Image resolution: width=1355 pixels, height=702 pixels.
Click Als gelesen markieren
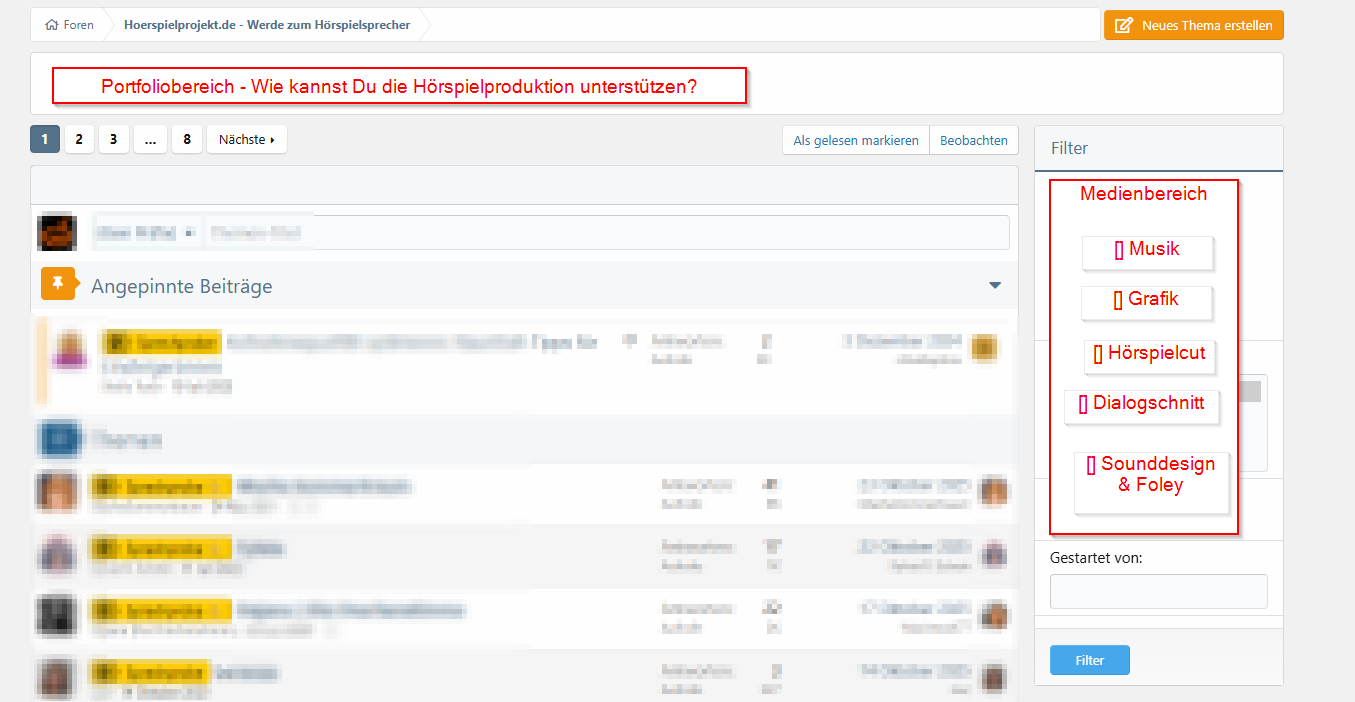855,141
